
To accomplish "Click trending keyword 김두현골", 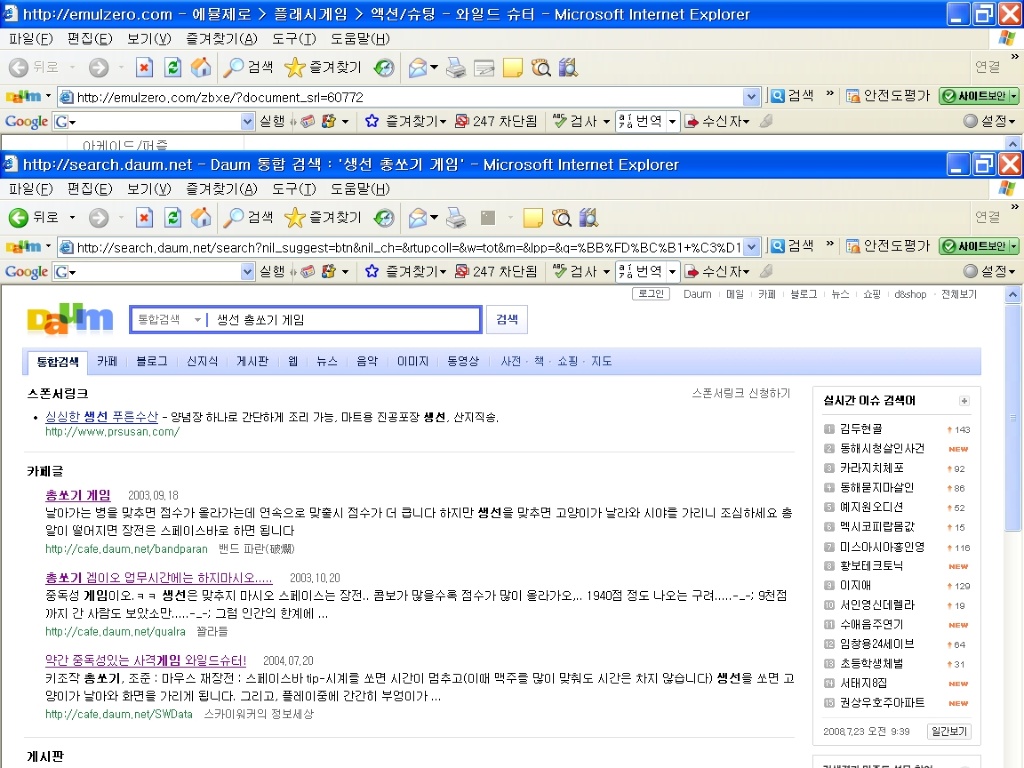I will (861, 429).
